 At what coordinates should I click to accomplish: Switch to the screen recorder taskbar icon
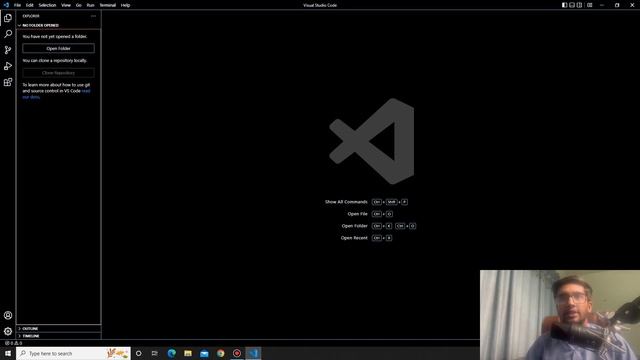pyautogui.click(x=237, y=353)
